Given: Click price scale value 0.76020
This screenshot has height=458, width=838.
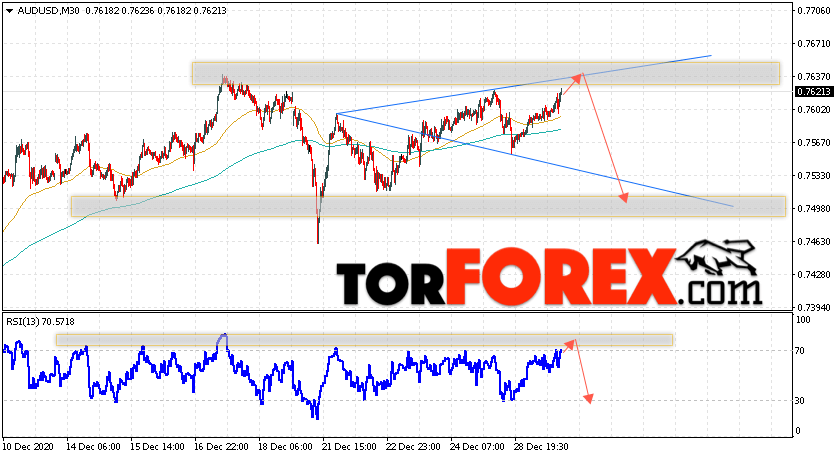Looking at the screenshot, I should point(814,110).
